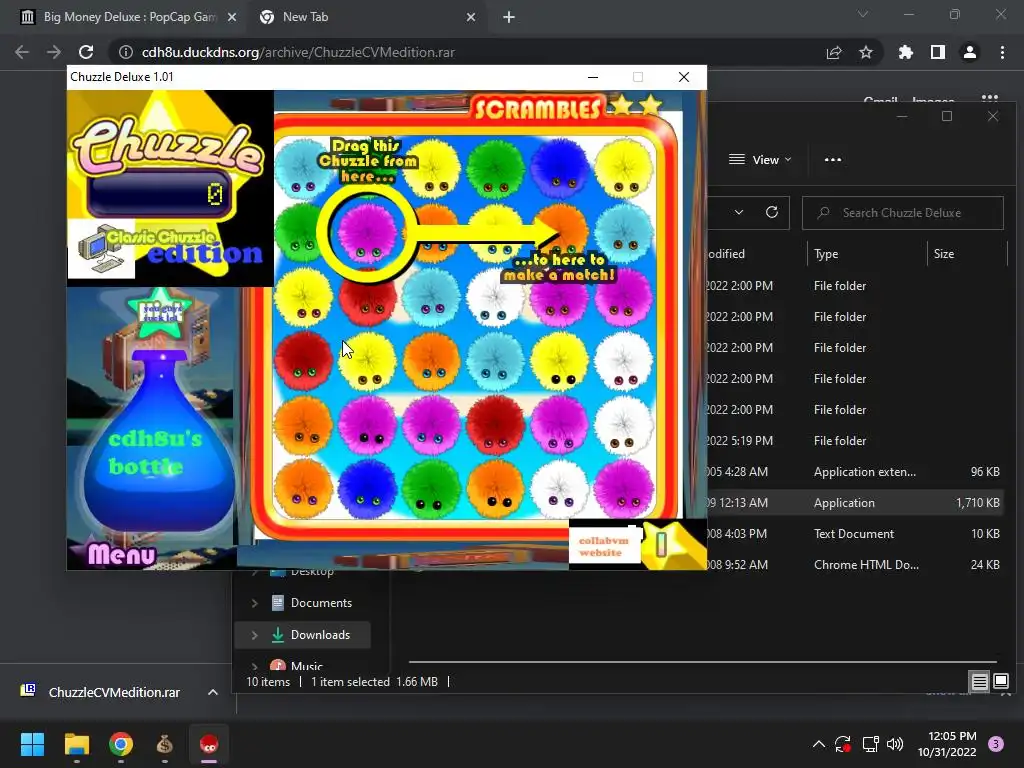Screen dimensions: 1024x768
Task: Switch File Explorer to large thumbnails view
Action: tap(1000, 682)
